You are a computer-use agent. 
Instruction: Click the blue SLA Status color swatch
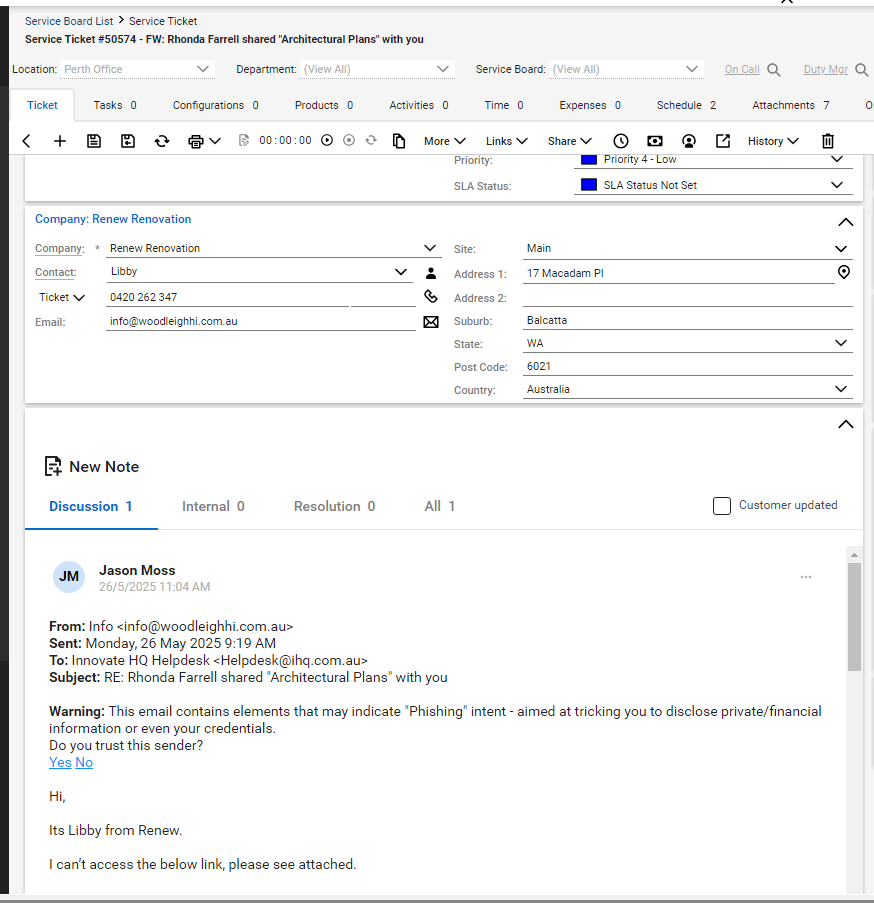[x=588, y=185]
